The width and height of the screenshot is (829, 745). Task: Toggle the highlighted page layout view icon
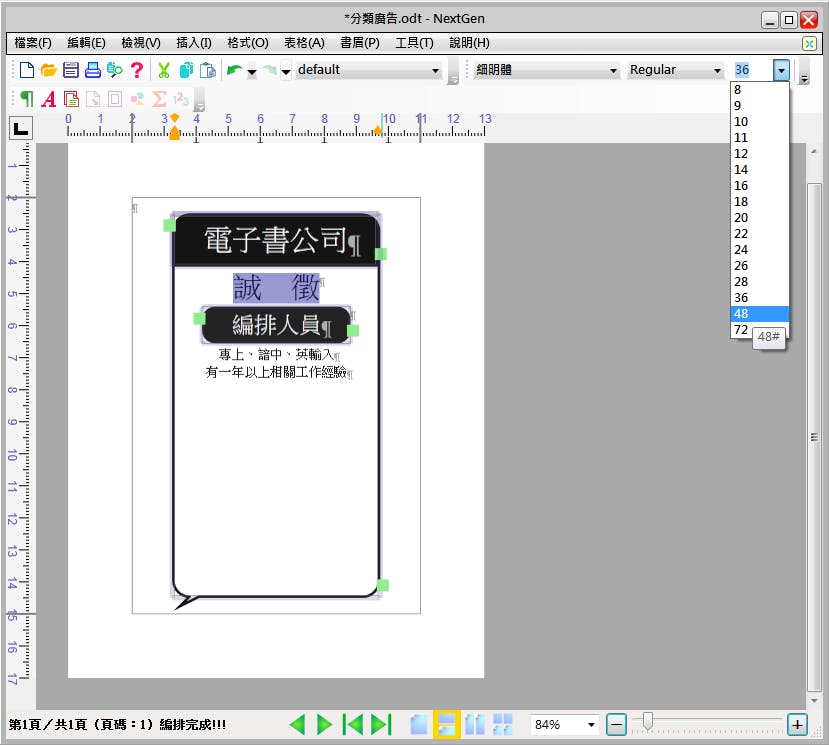click(446, 724)
